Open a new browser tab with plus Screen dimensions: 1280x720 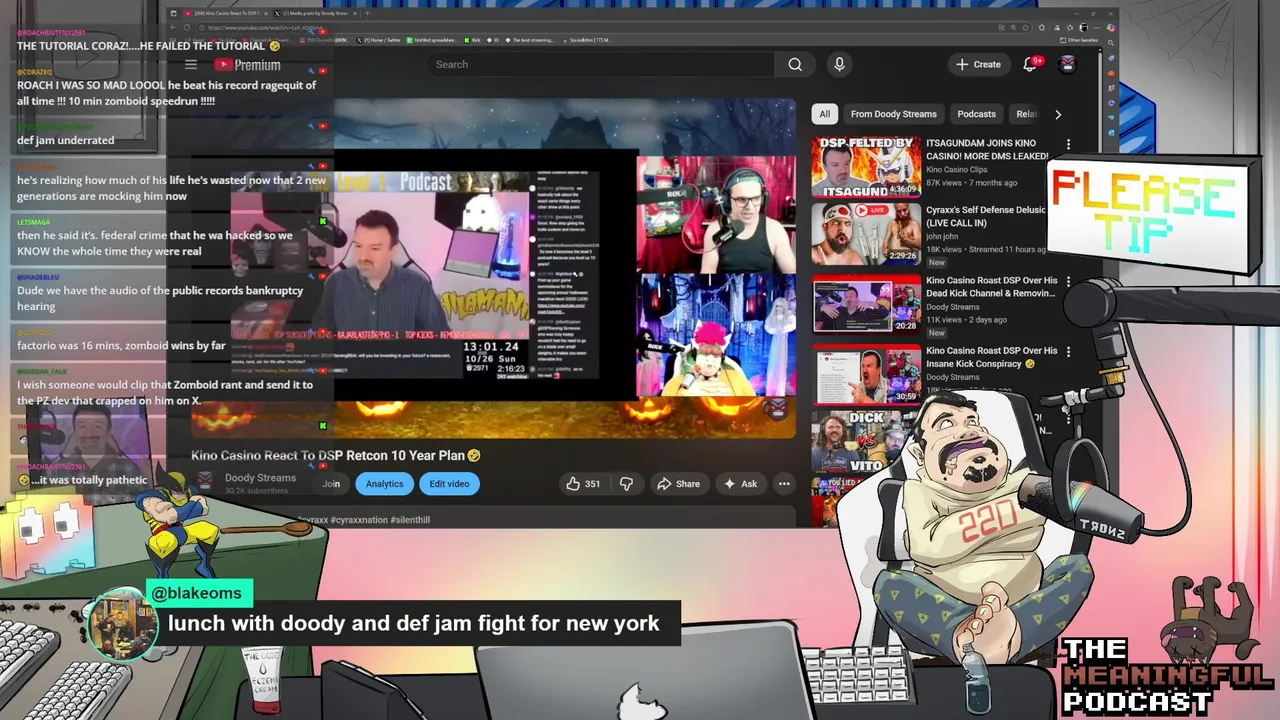tap(367, 13)
